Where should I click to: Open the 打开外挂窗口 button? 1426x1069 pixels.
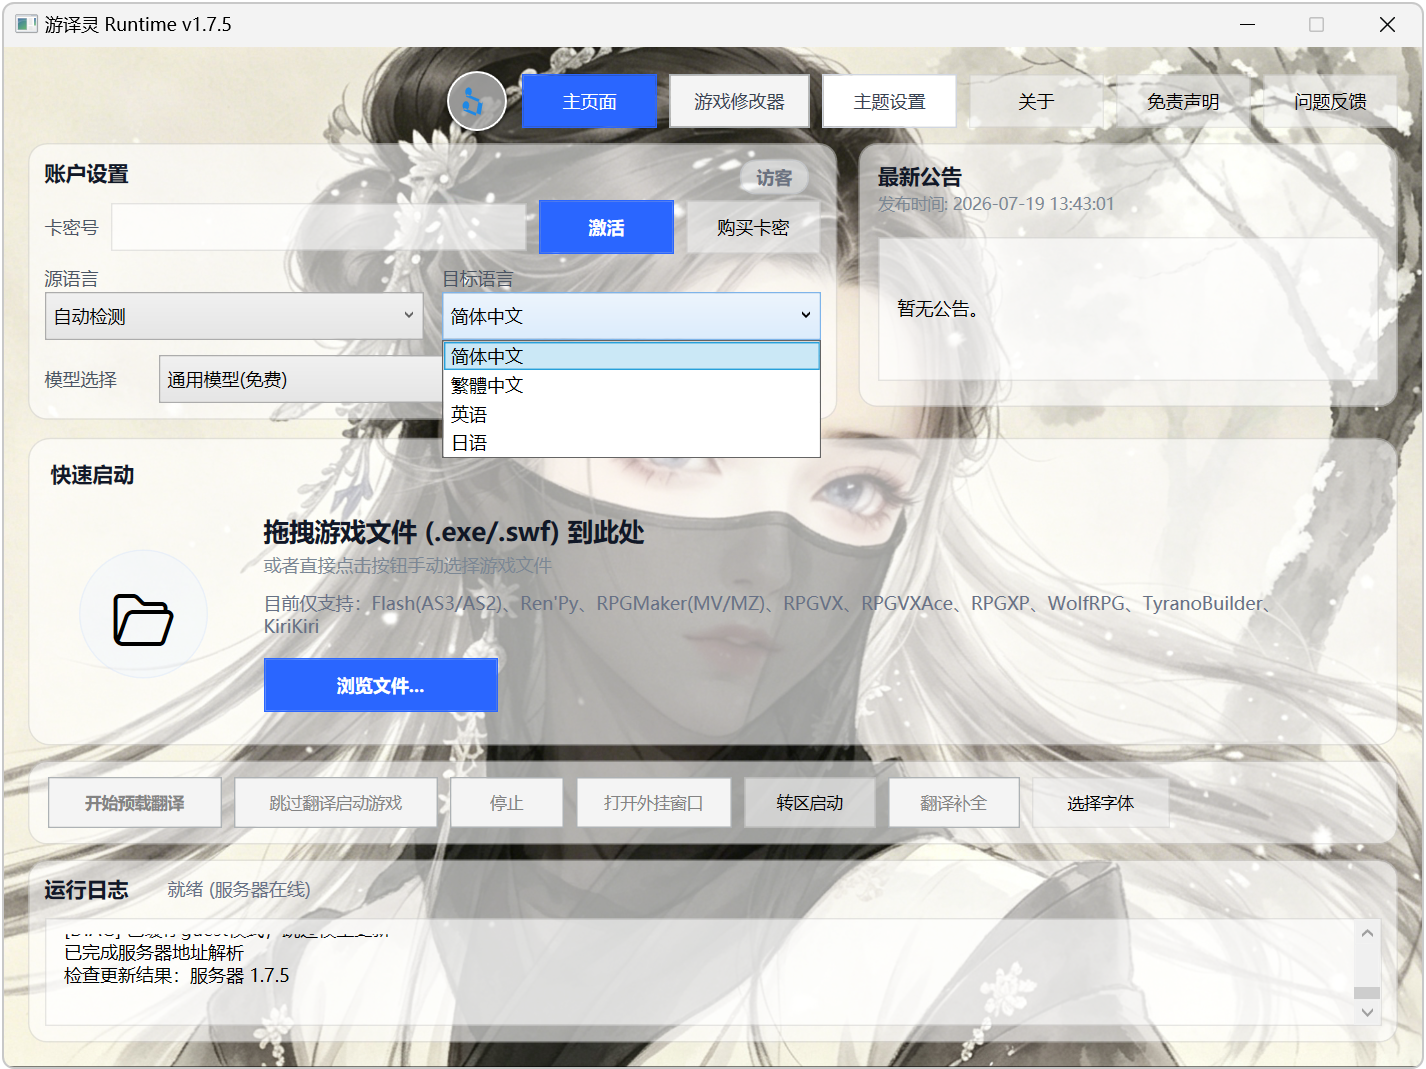point(654,803)
